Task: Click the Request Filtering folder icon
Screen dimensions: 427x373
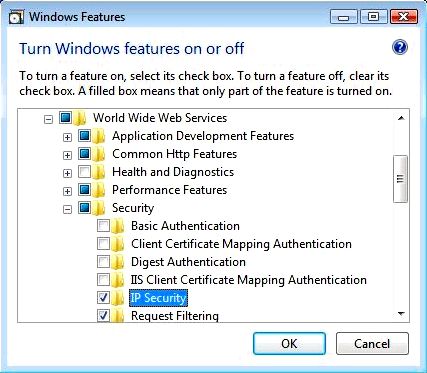Action: coord(118,315)
